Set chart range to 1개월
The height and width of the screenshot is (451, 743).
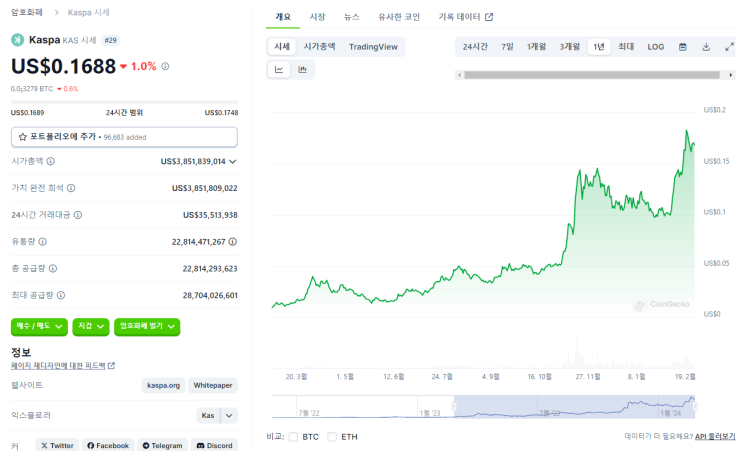(536, 47)
